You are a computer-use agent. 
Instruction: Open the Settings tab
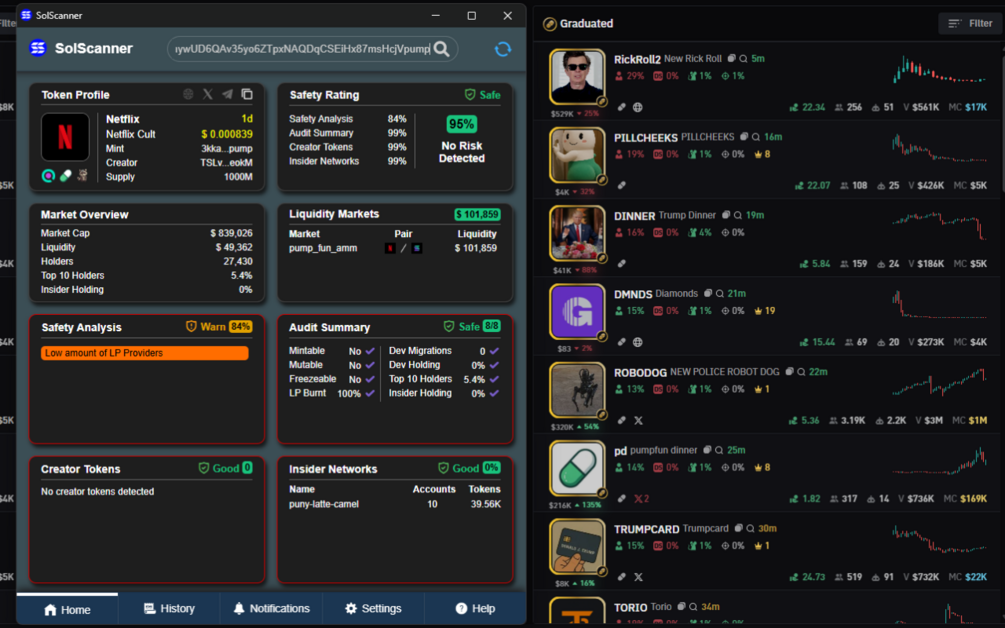click(373, 609)
